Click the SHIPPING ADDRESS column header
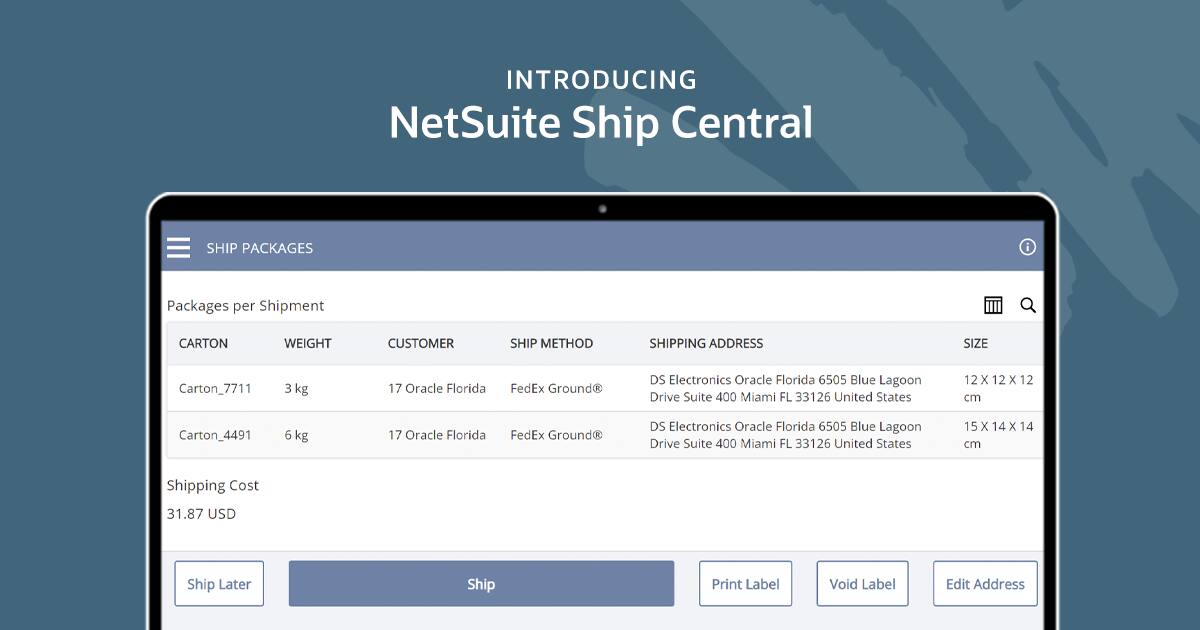The height and width of the screenshot is (630, 1200). tap(706, 343)
